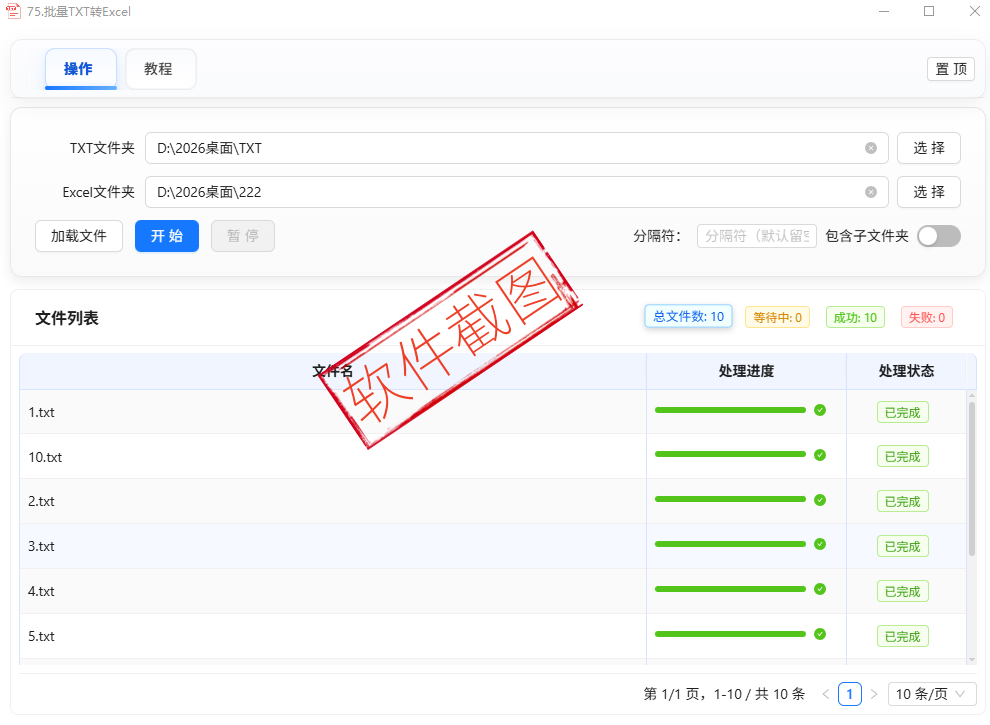Viewport: 990px width, 725px height.
Task: Click the 开始 button
Action: pyautogui.click(x=167, y=236)
